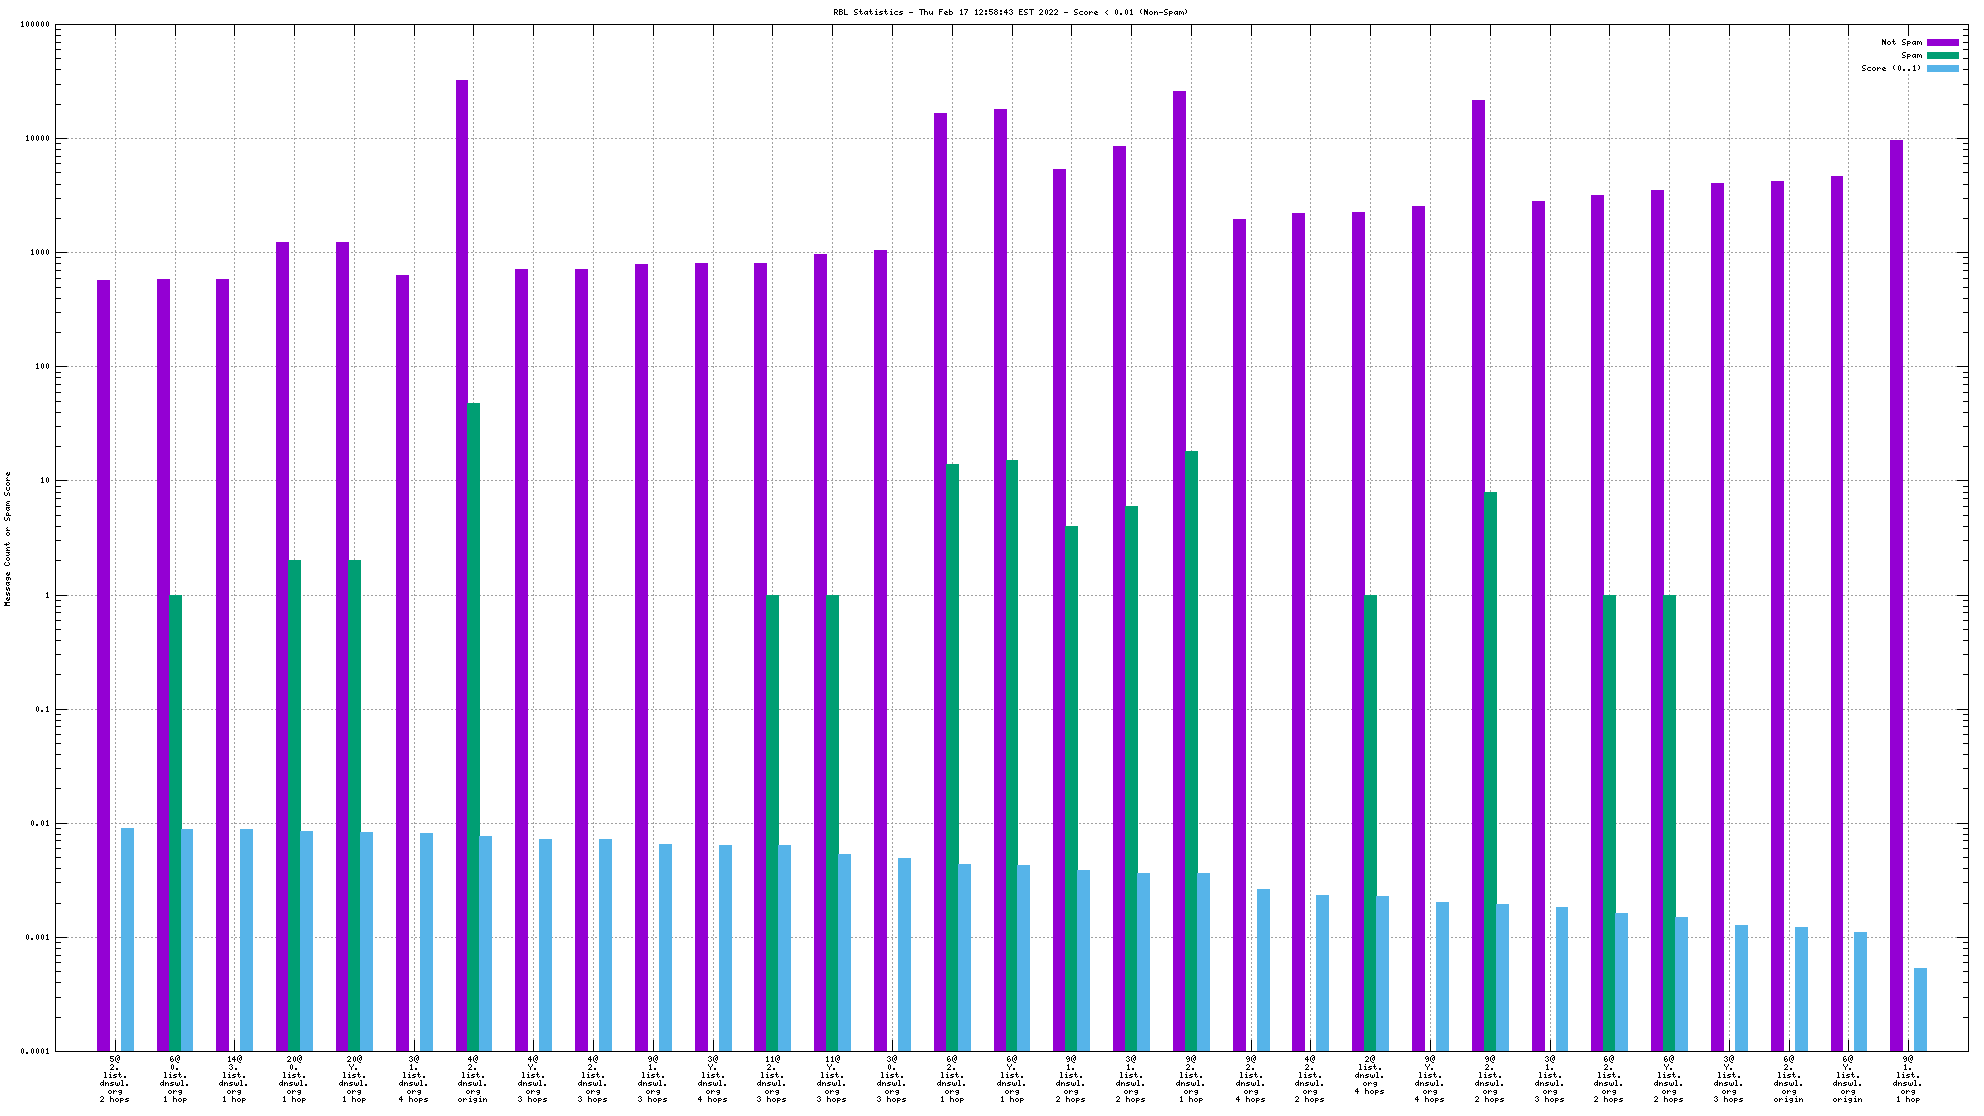The width and height of the screenshot is (1984, 1116).
Task: Click the green Spam legend swatch
Action: coord(1942,55)
